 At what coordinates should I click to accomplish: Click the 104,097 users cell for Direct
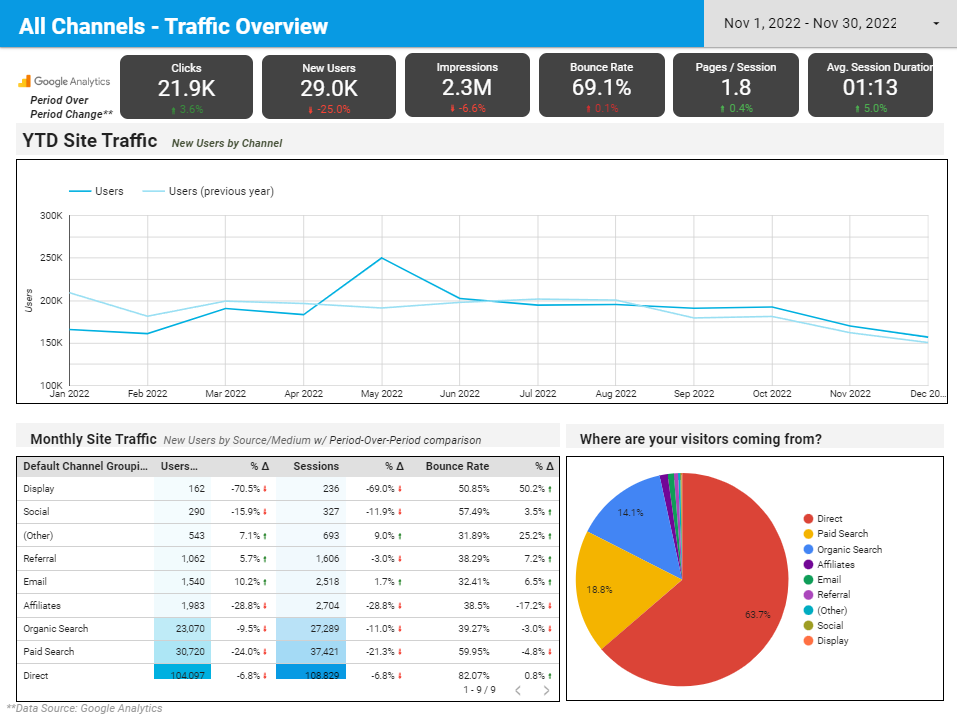pos(182,672)
